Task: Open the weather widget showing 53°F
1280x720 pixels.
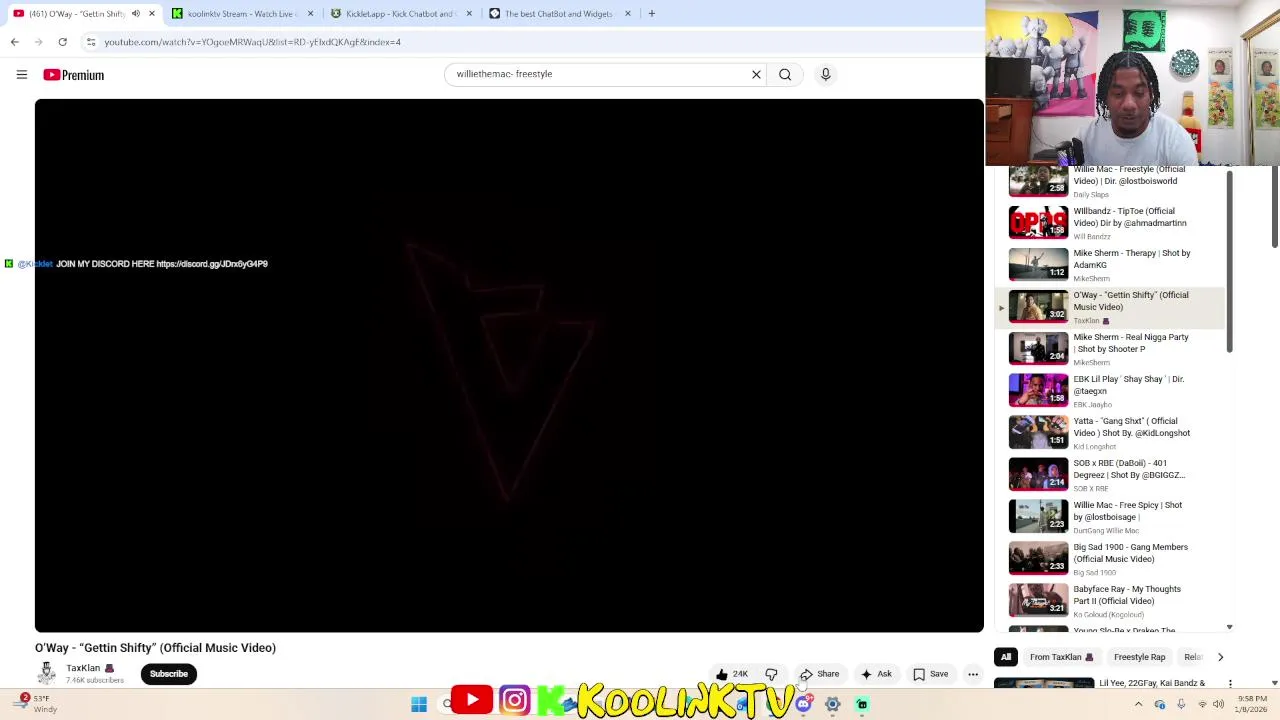Action: 34,704
